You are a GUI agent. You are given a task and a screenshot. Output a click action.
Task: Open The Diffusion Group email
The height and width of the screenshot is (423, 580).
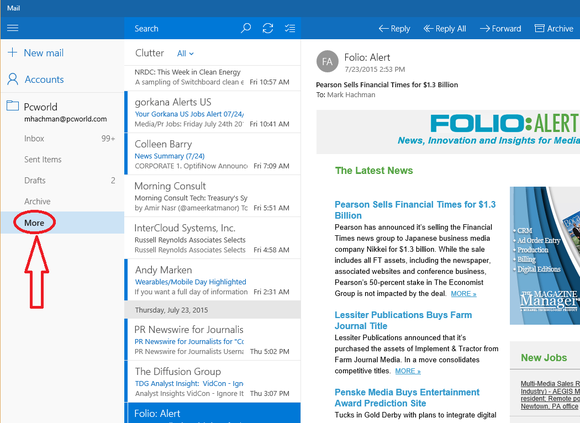point(212,381)
